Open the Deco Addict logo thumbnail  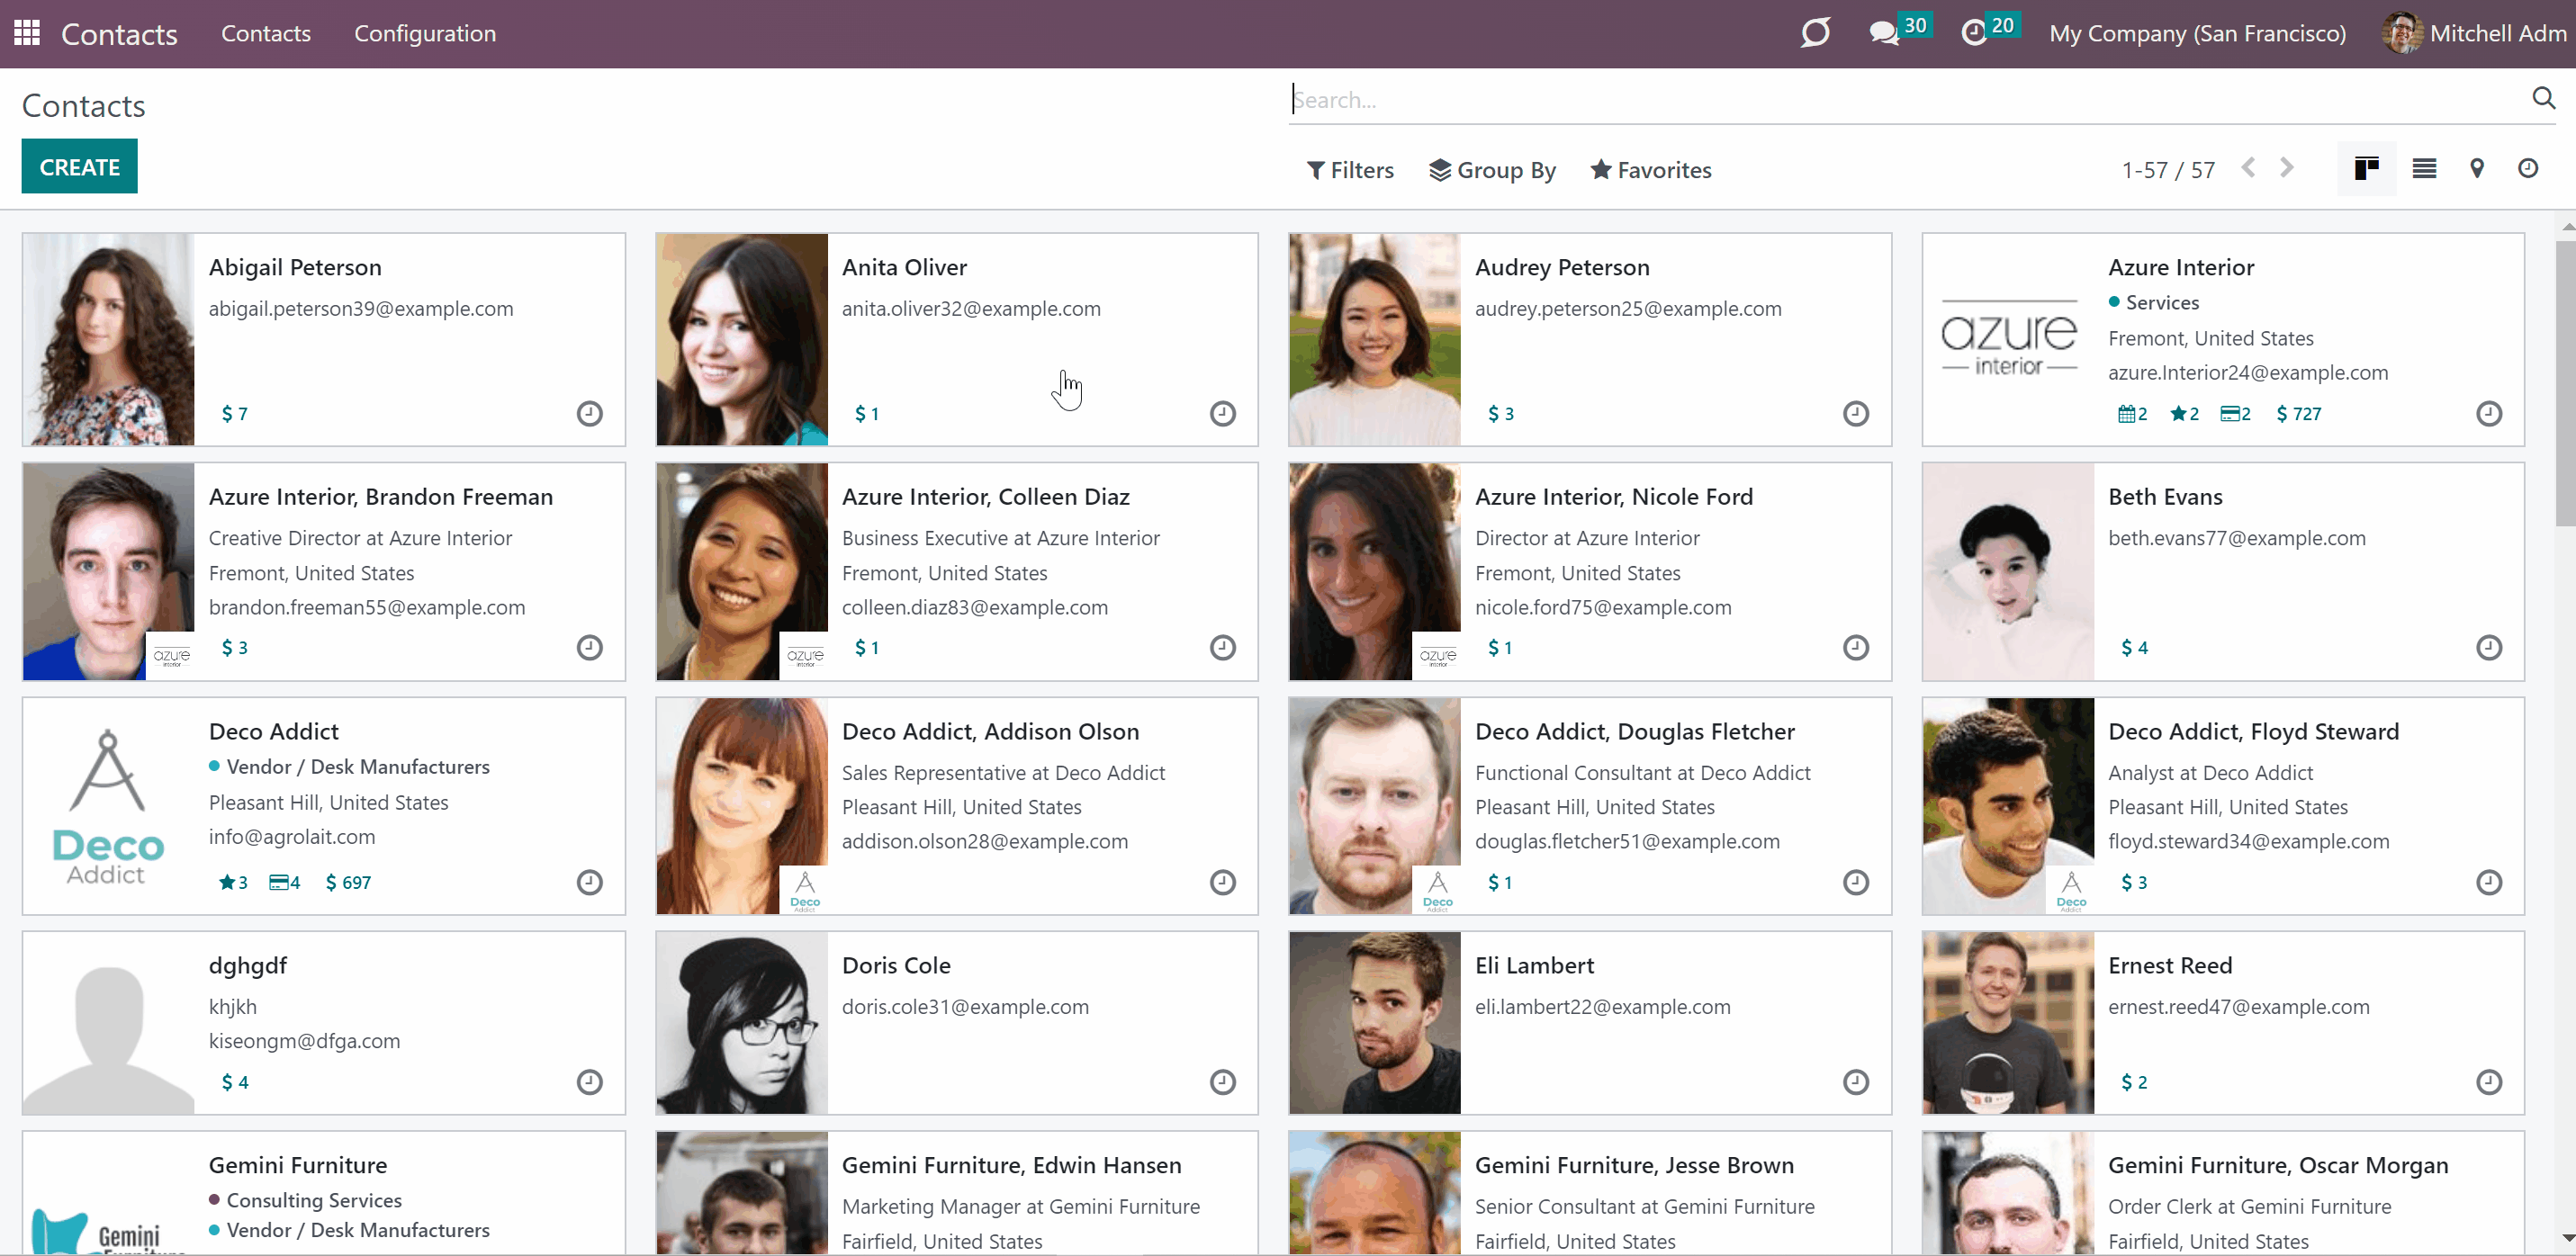(108, 806)
